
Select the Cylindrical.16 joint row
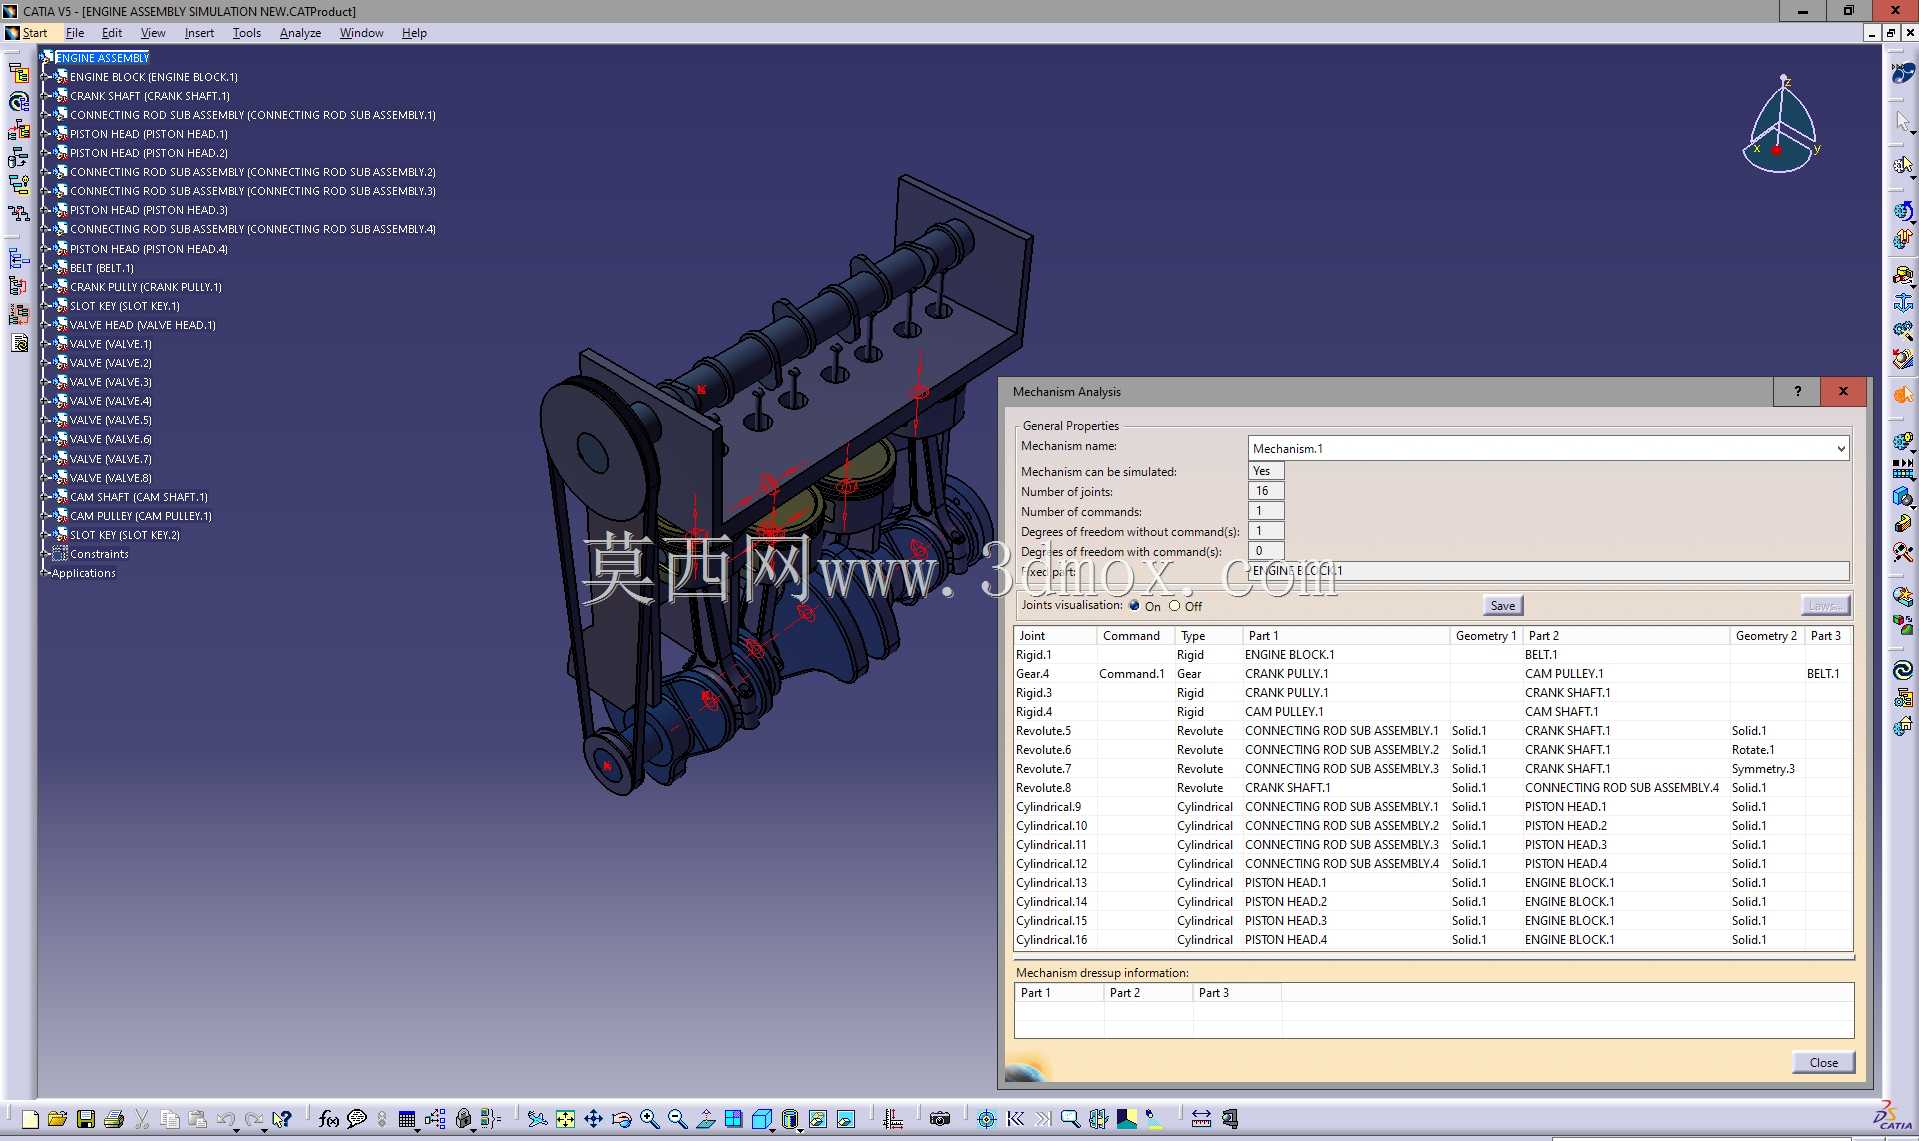pyautogui.click(x=1433, y=940)
